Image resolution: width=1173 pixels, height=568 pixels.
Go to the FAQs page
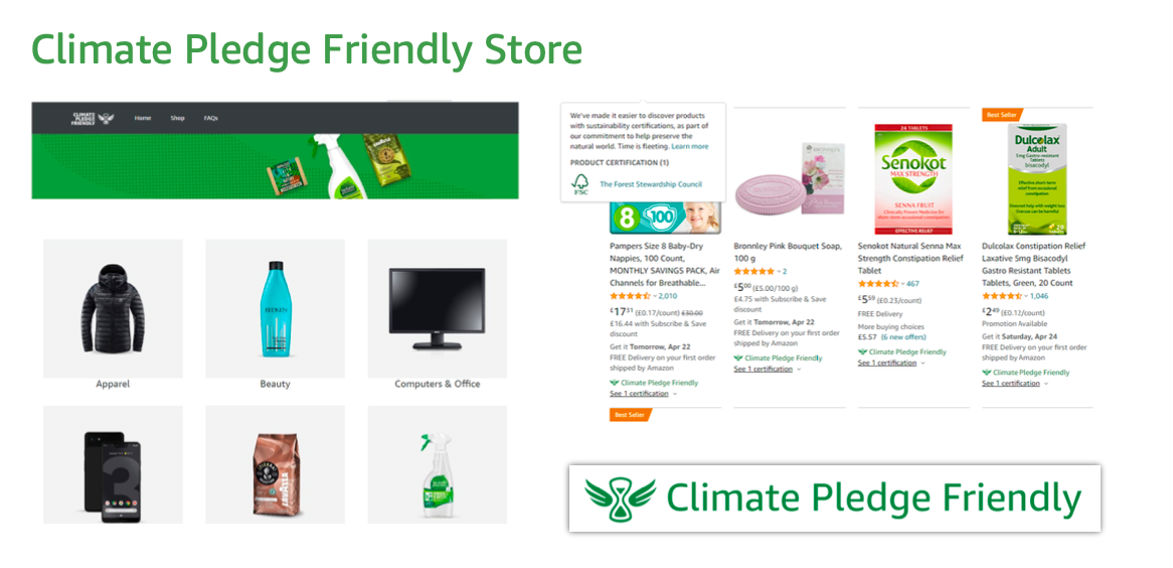(211, 118)
